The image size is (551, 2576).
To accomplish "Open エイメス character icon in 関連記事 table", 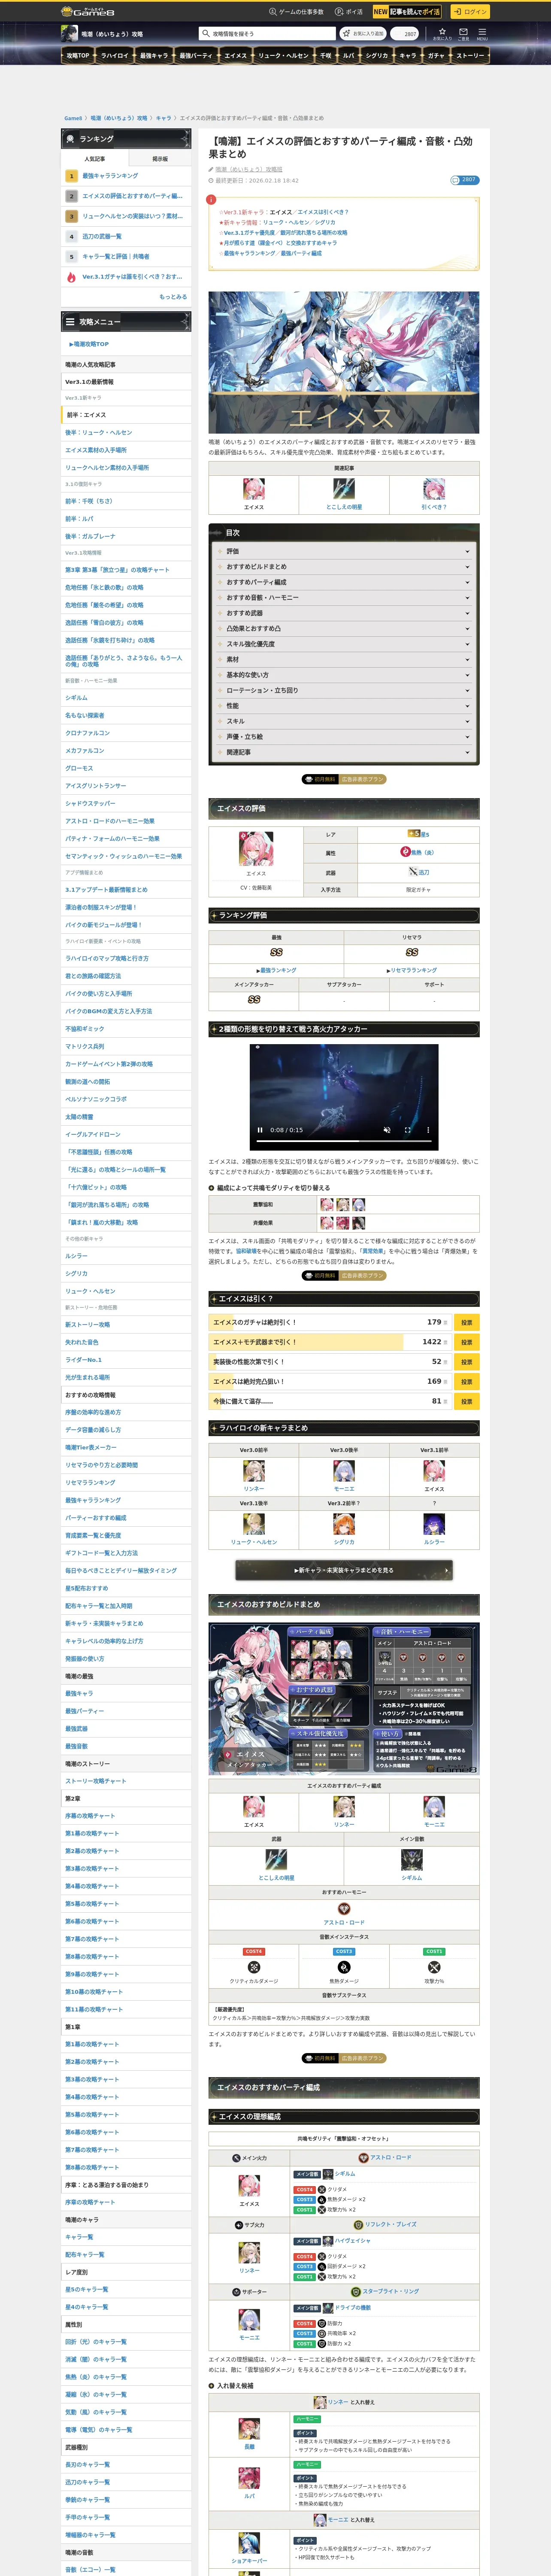I will (254, 488).
